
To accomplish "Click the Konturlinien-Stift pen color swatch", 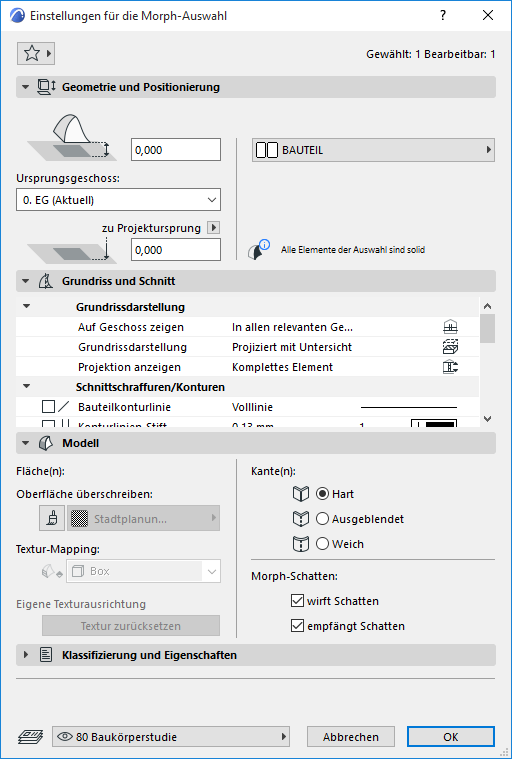I will tap(434, 425).
